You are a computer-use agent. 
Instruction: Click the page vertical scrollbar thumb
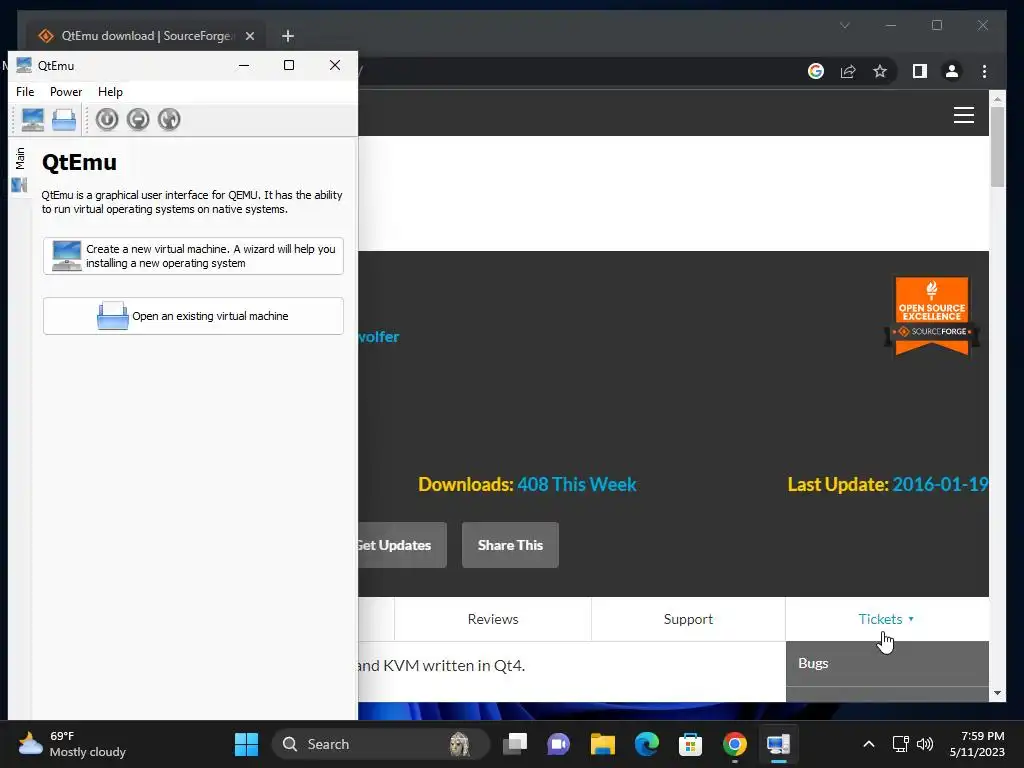[997, 146]
